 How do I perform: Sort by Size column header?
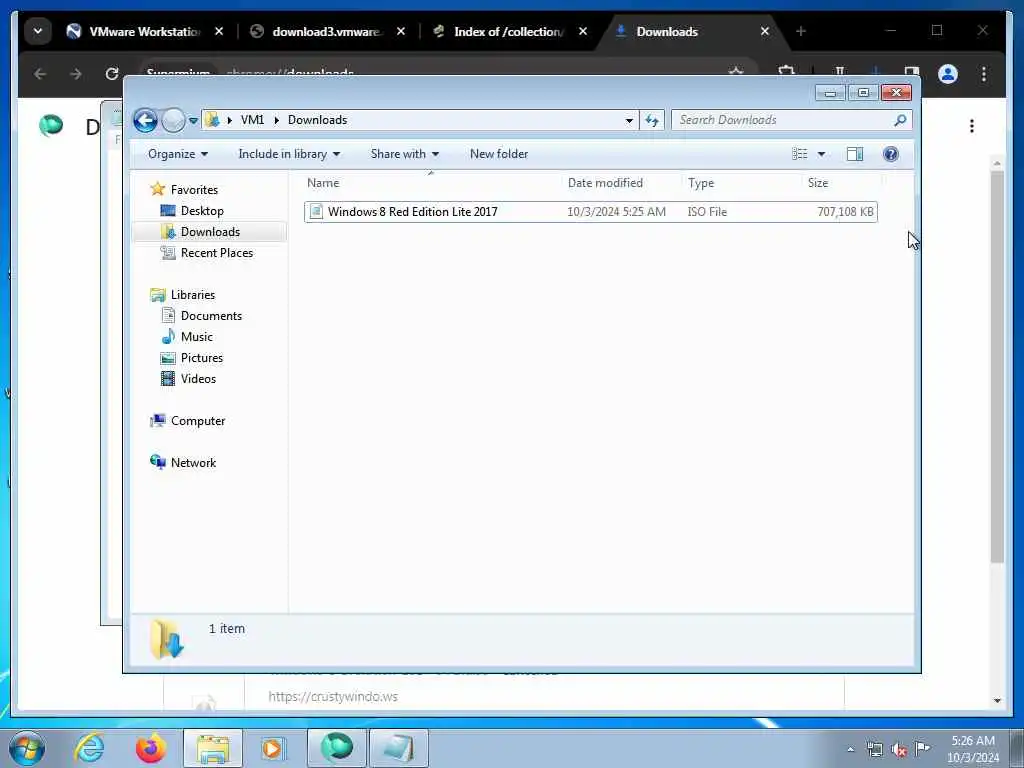pyautogui.click(x=841, y=183)
